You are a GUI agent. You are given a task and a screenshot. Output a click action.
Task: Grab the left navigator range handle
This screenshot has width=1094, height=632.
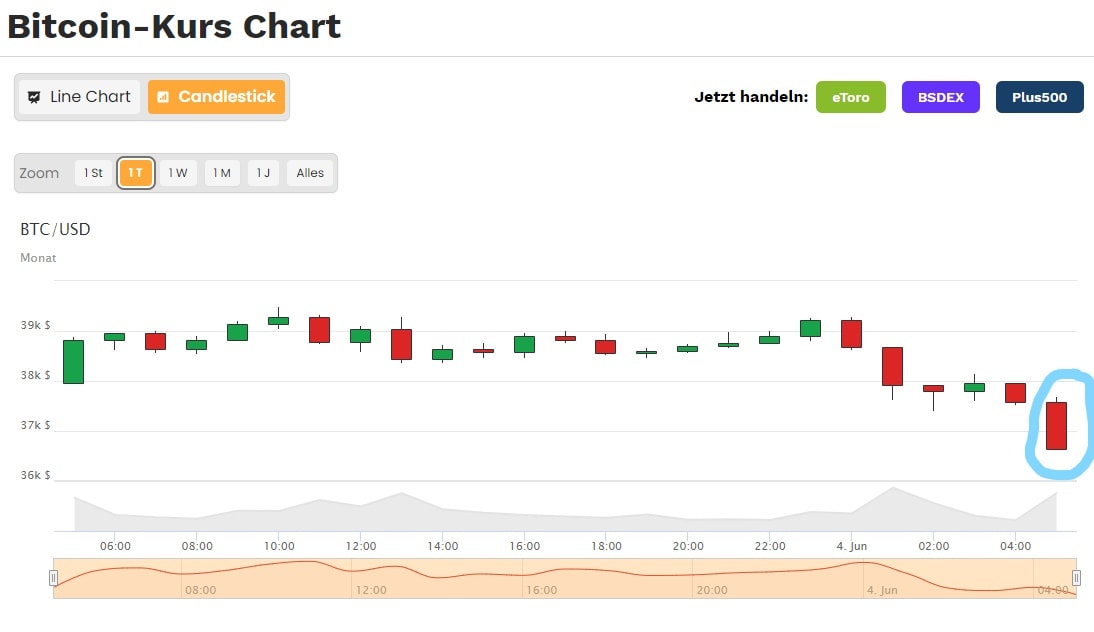point(53,578)
